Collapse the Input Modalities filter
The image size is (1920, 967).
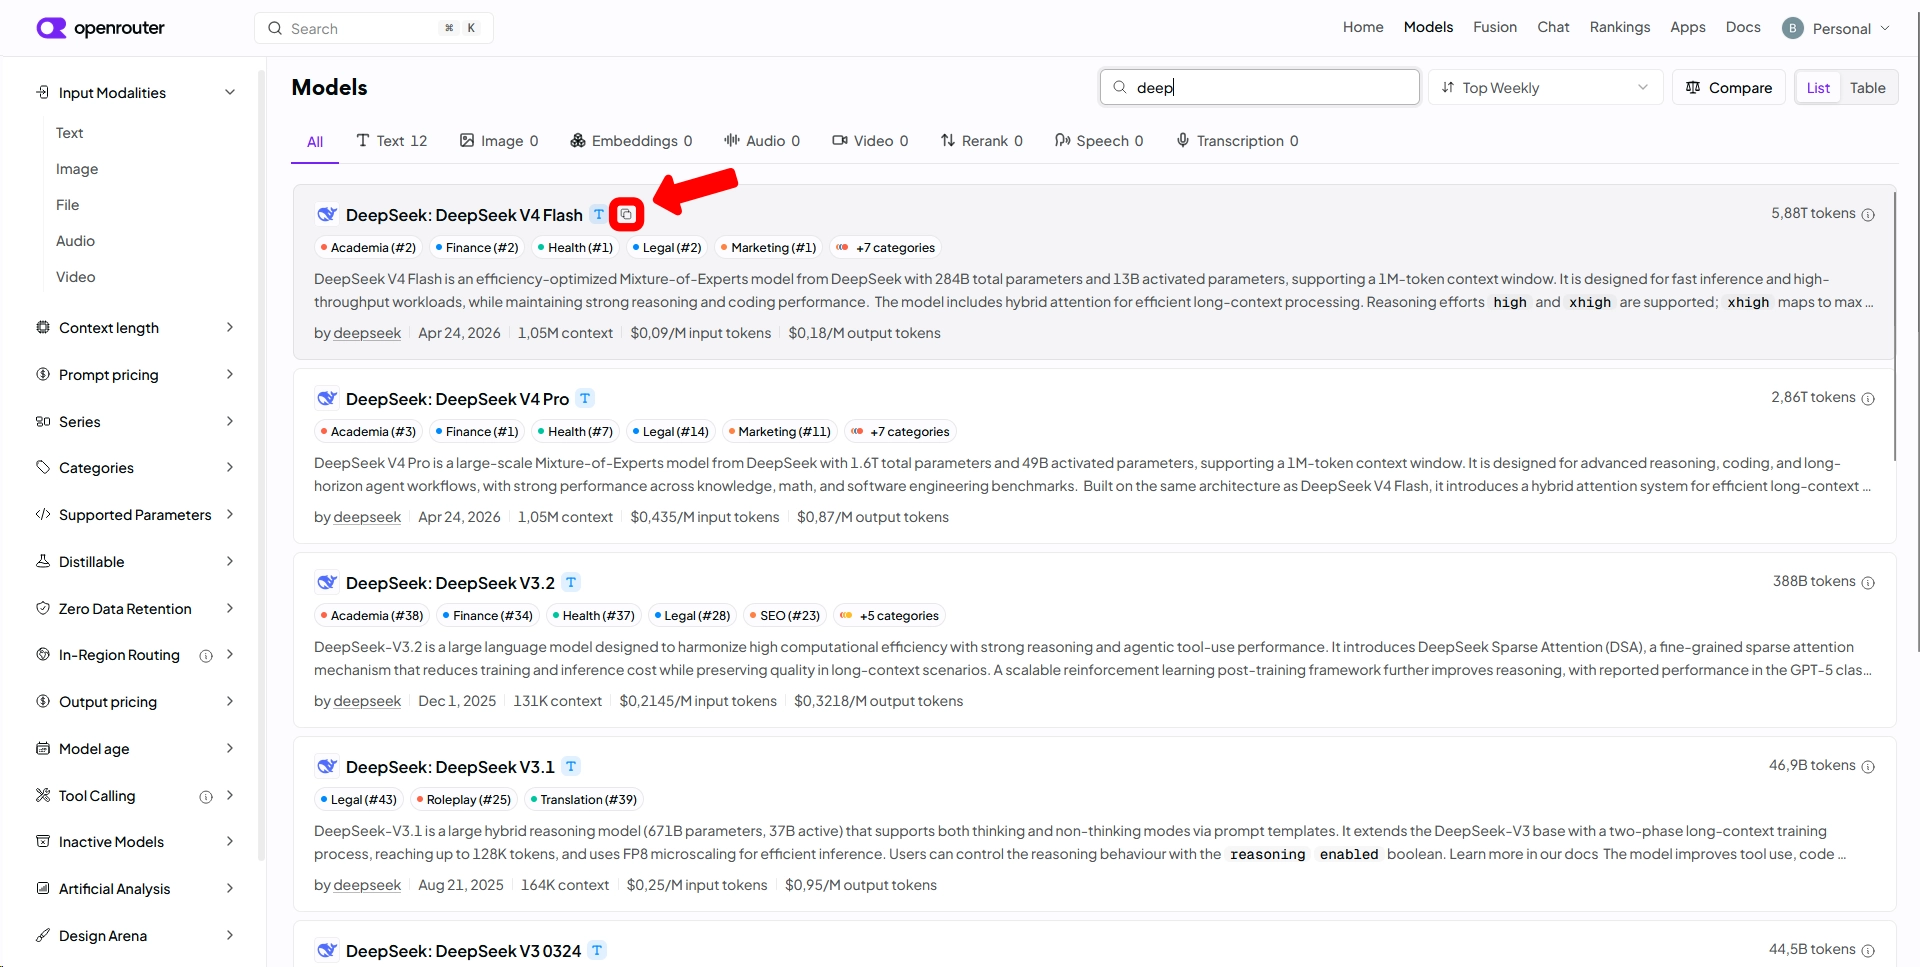pos(137,93)
